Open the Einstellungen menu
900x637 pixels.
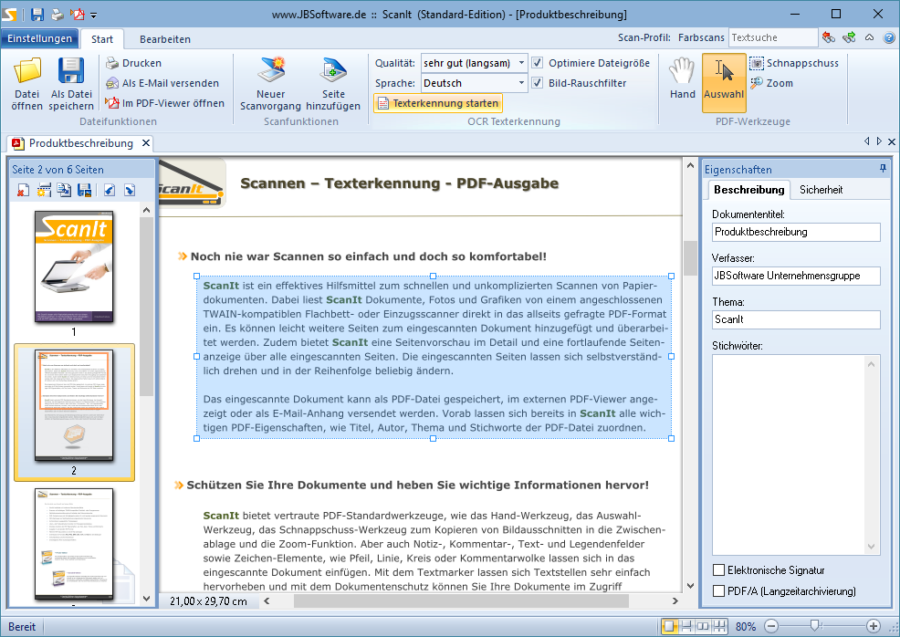pos(40,38)
